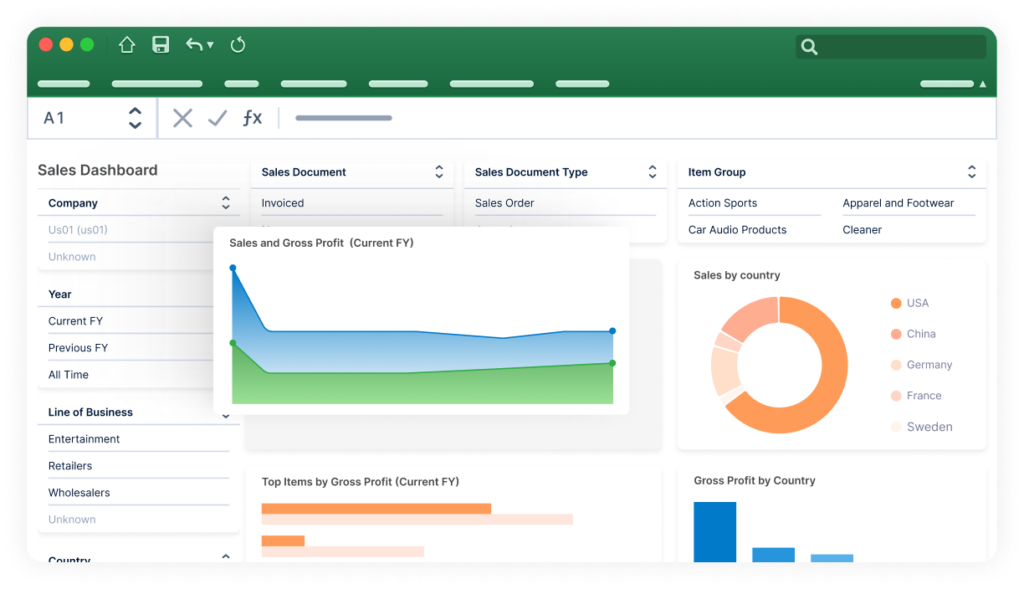The height and width of the screenshot is (589, 1024).
Task: Expand the Country section
Action: pyautogui.click(x=226, y=556)
